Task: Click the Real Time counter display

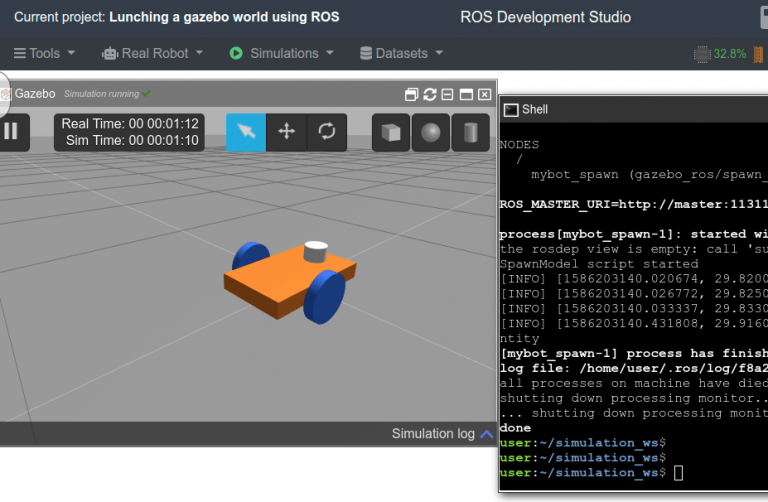Action: point(130,123)
